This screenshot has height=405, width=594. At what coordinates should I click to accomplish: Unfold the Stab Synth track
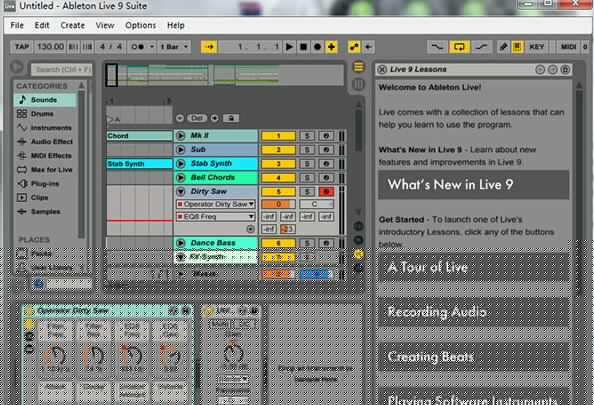point(181,164)
